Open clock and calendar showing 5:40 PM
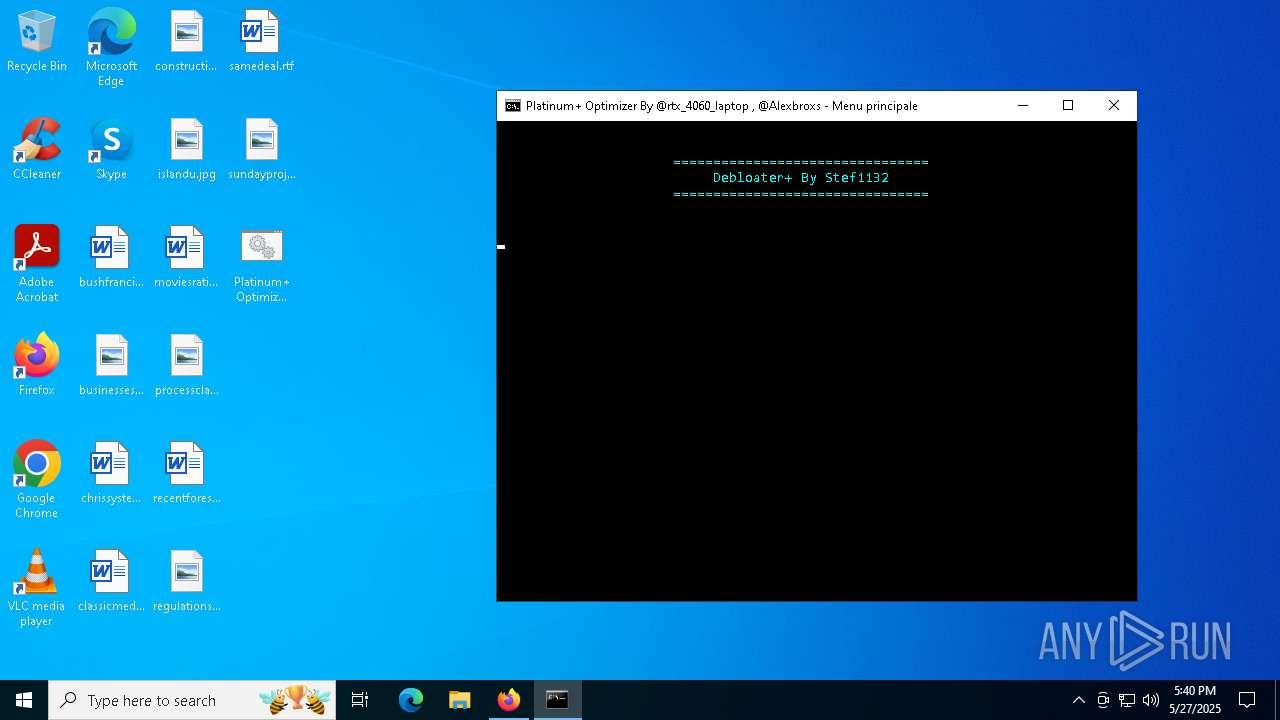The height and width of the screenshot is (720, 1280). (x=1195, y=700)
